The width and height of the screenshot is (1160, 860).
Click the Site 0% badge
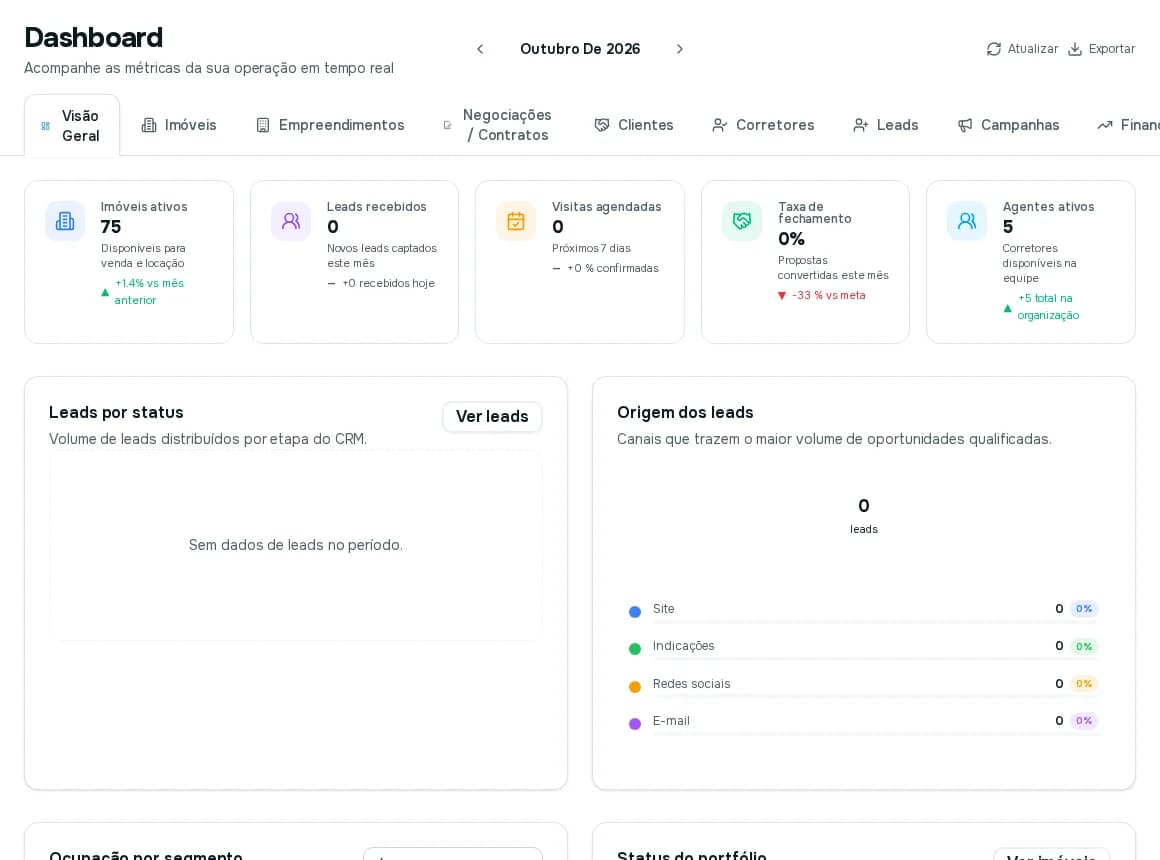click(1084, 609)
